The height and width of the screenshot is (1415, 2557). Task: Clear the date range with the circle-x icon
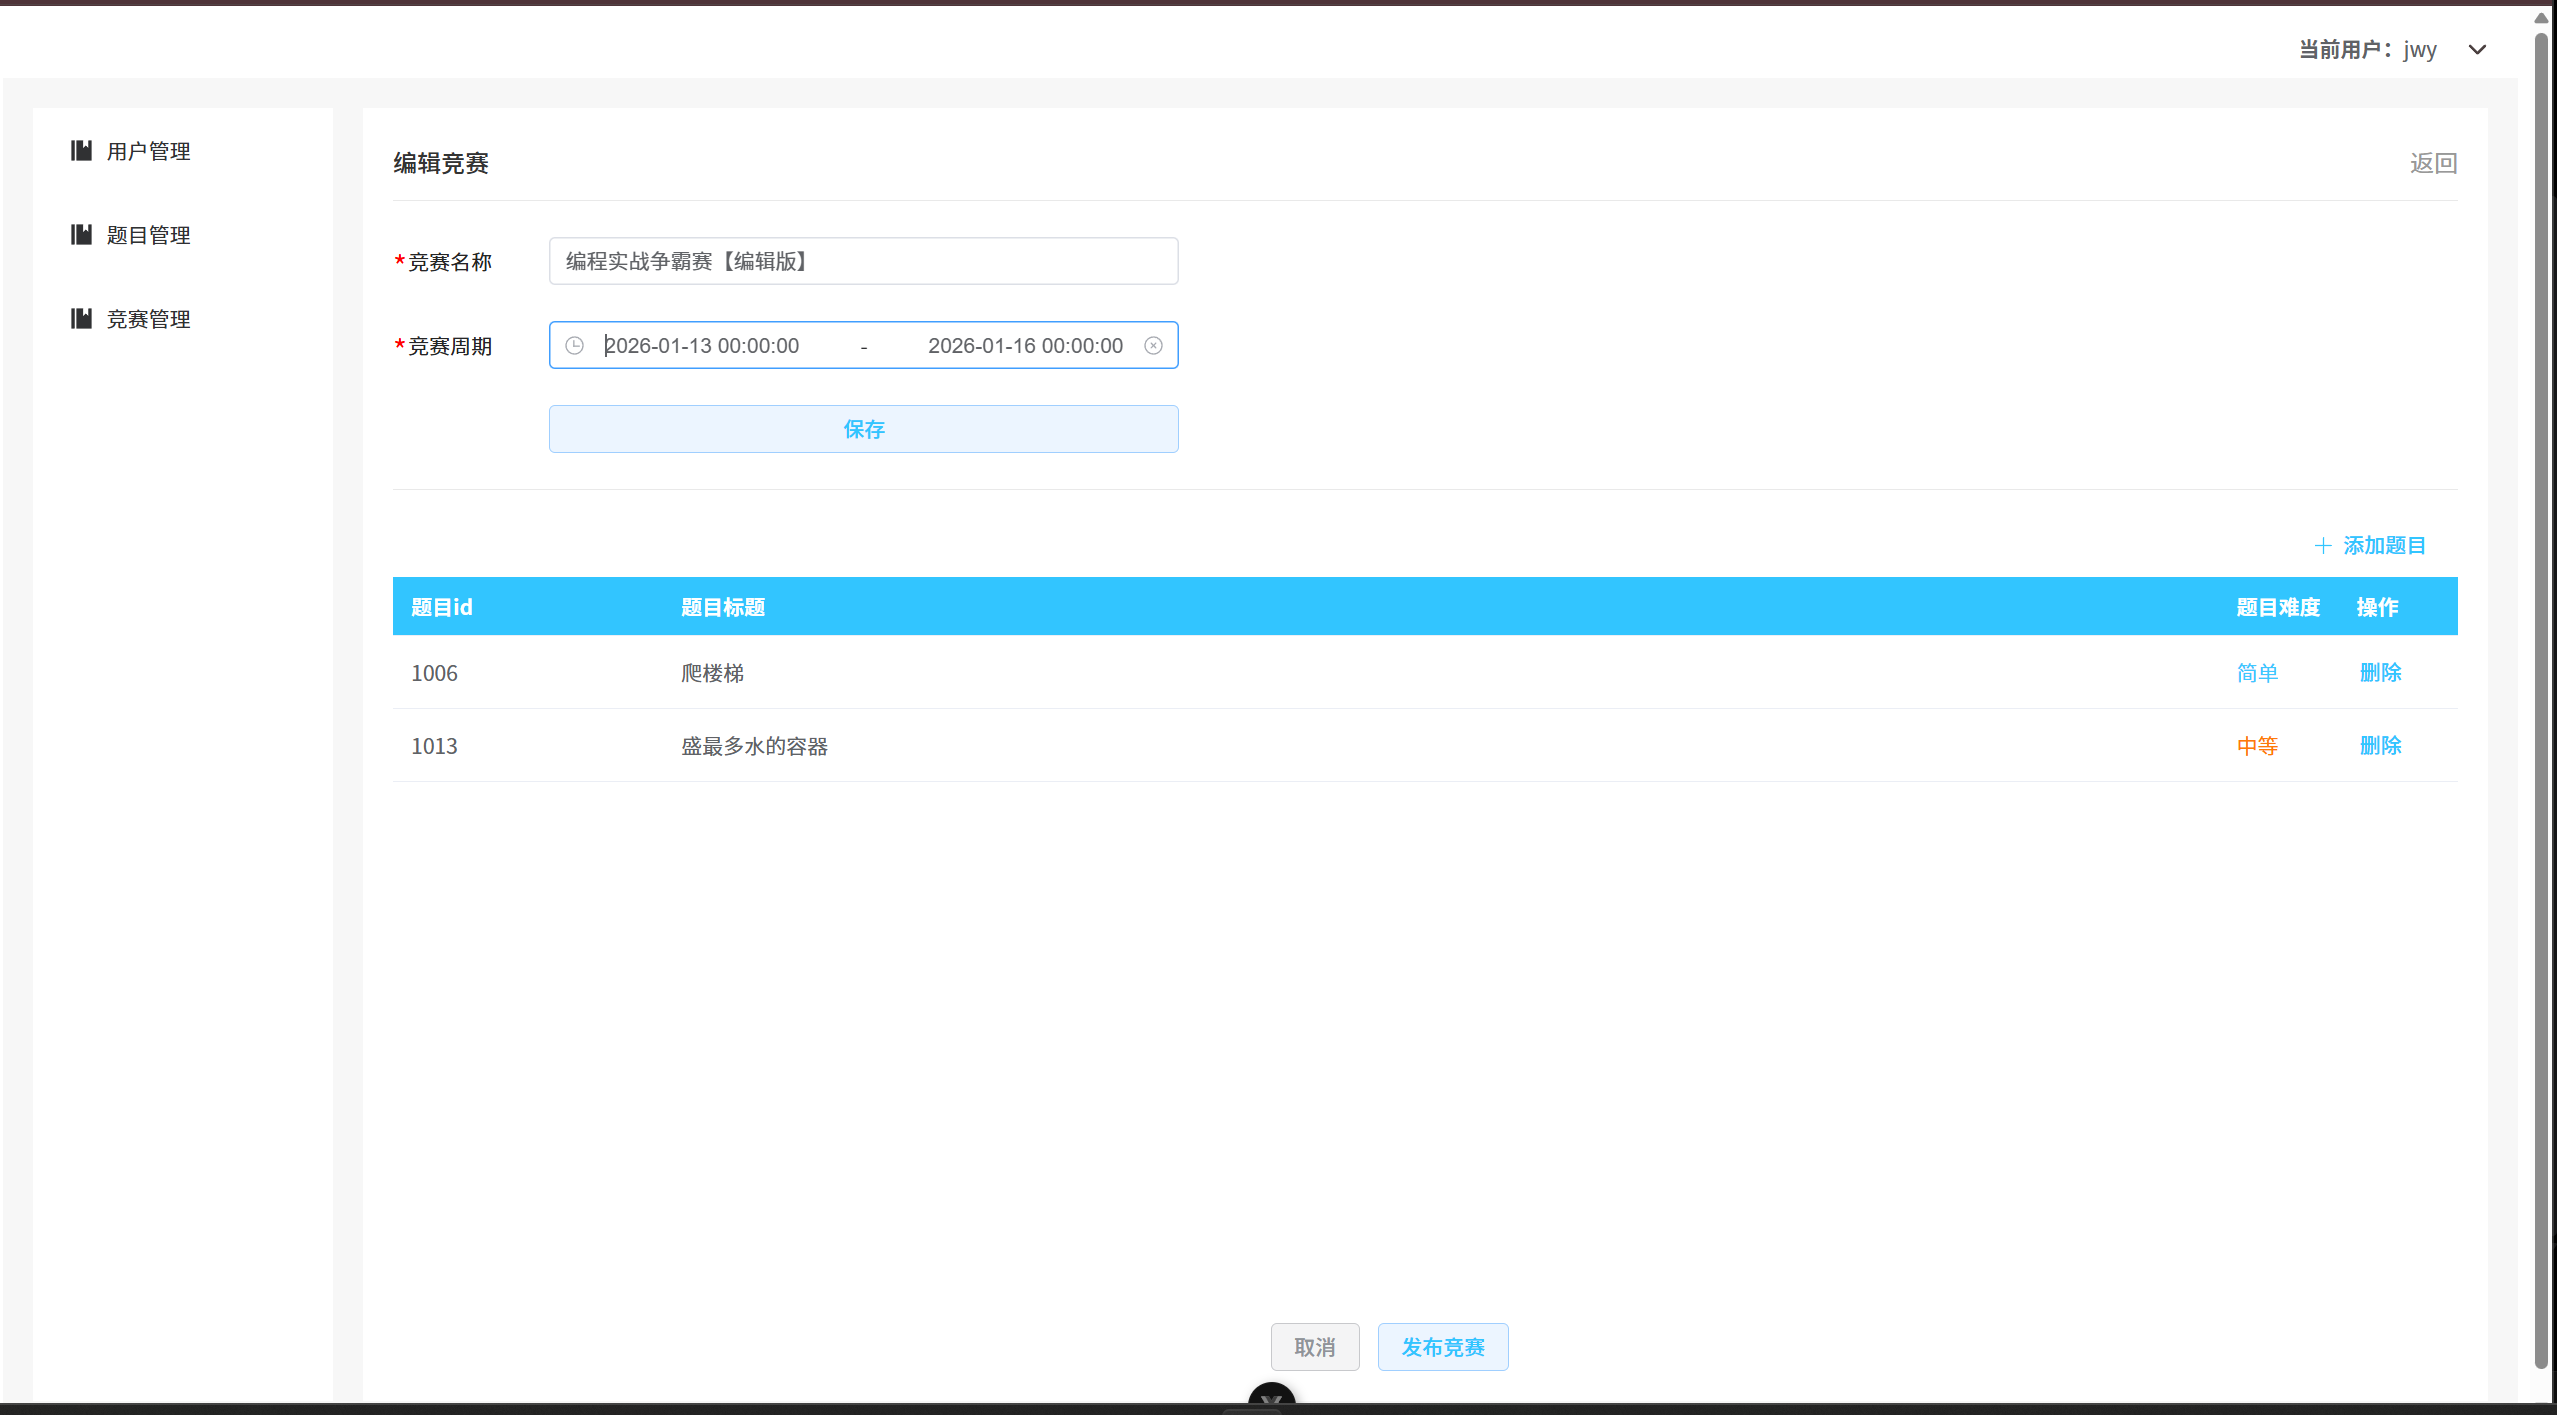coord(1153,345)
